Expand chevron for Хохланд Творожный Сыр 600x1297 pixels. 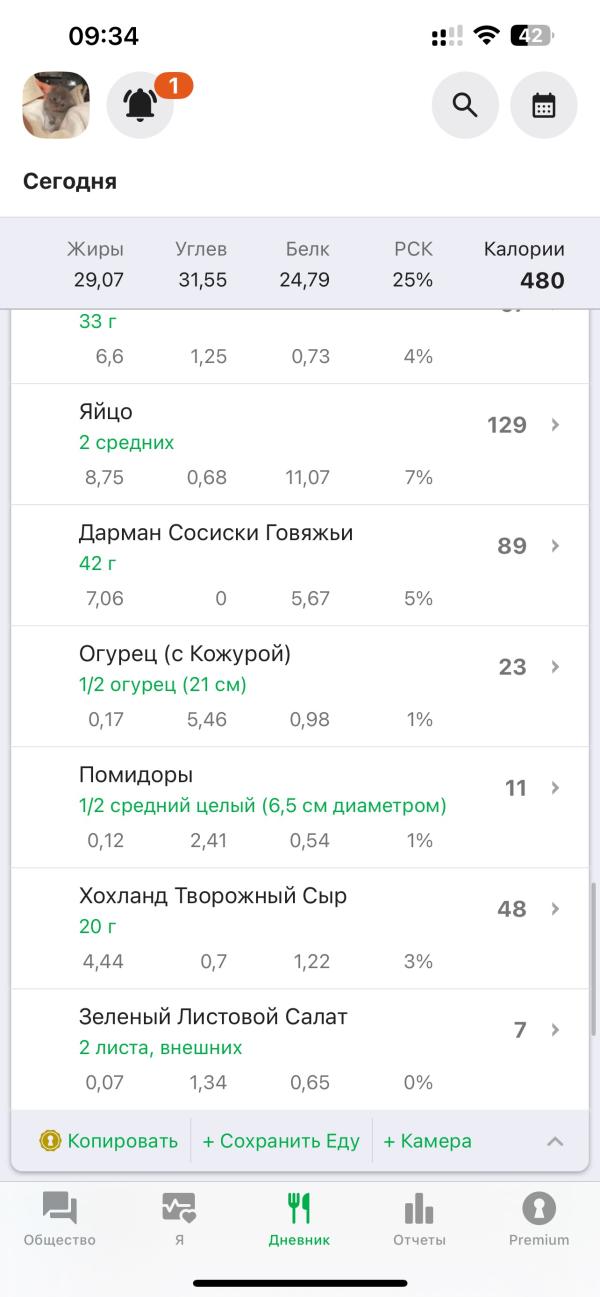click(556, 909)
